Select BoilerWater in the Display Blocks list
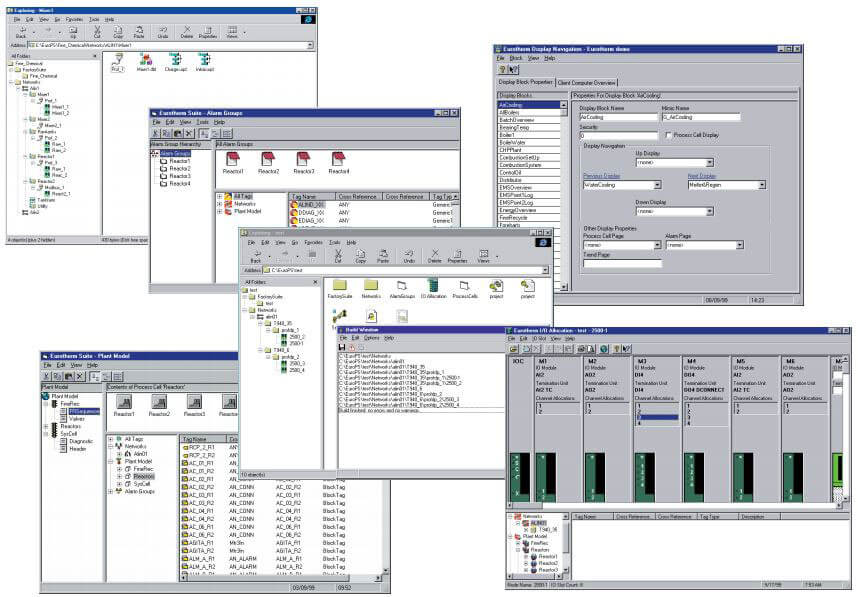858x597 pixels. (513, 141)
